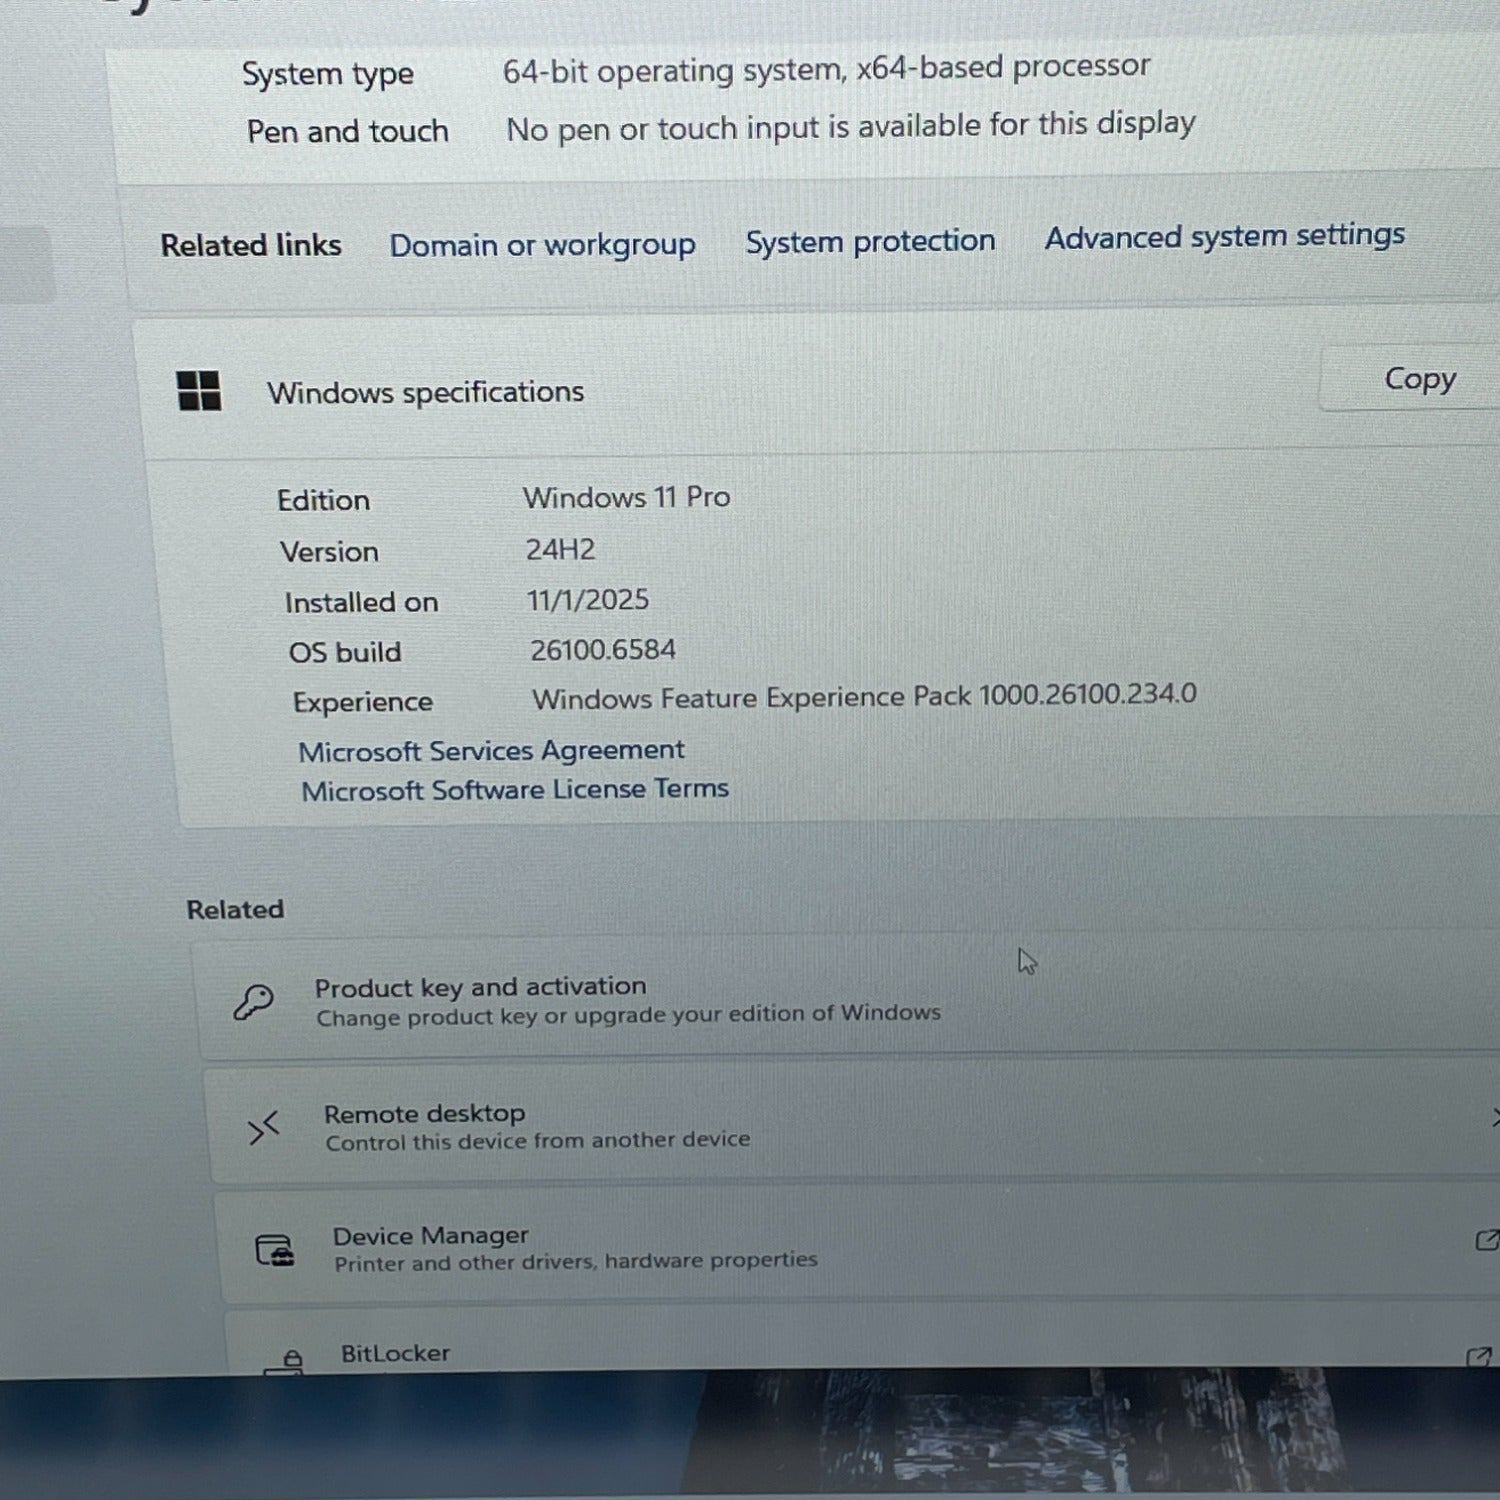Image resolution: width=1500 pixels, height=1500 pixels.
Task: Click the external-link icon on BitLocker row
Action: click(1478, 1357)
